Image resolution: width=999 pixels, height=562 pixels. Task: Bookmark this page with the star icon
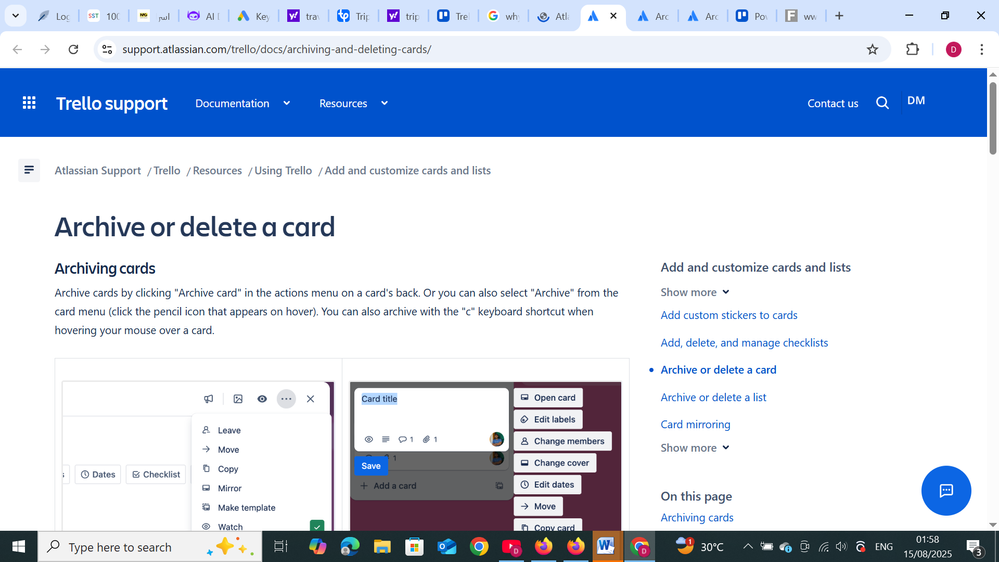[872, 49]
